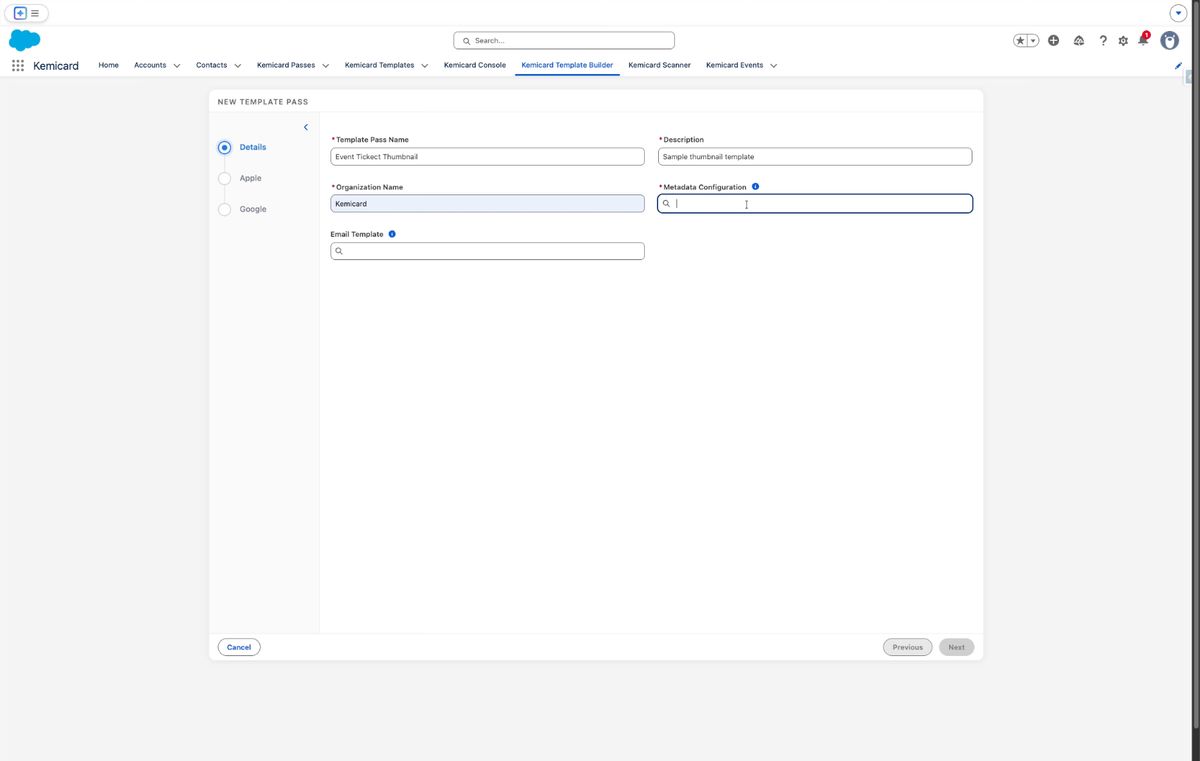The image size is (1200, 761).
Task: Expand the Accounts tab dropdown chevron
Action: coord(177,66)
